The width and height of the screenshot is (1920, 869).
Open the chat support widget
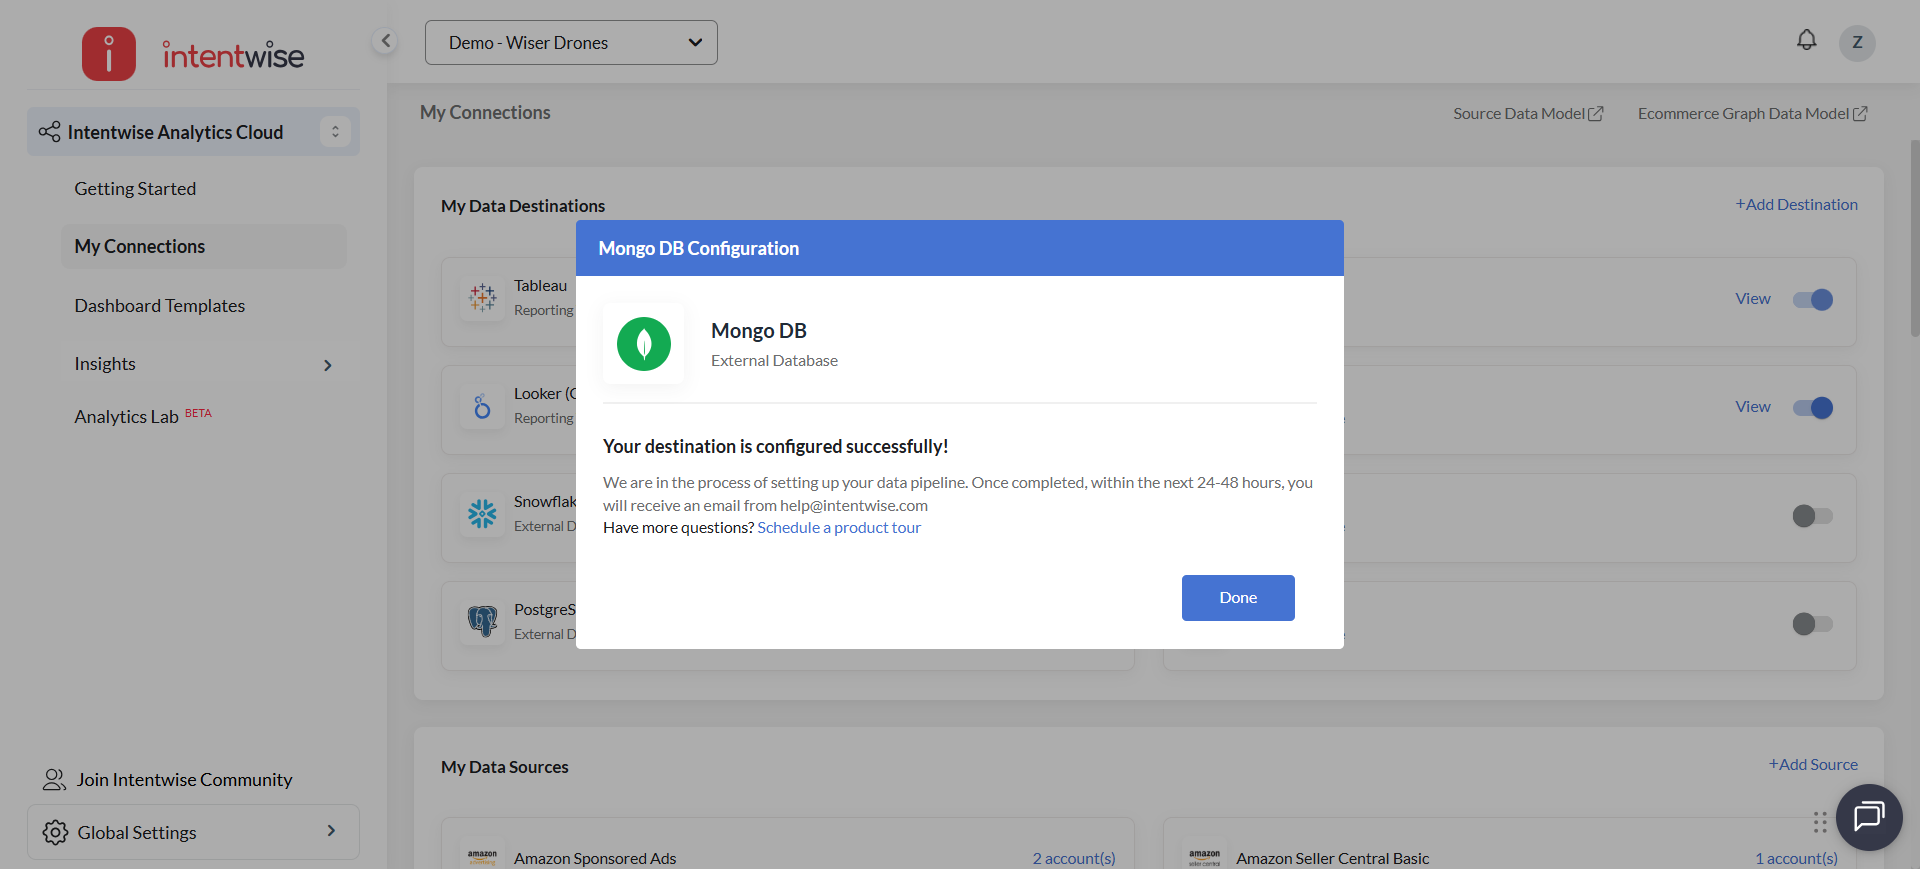click(1868, 817)
